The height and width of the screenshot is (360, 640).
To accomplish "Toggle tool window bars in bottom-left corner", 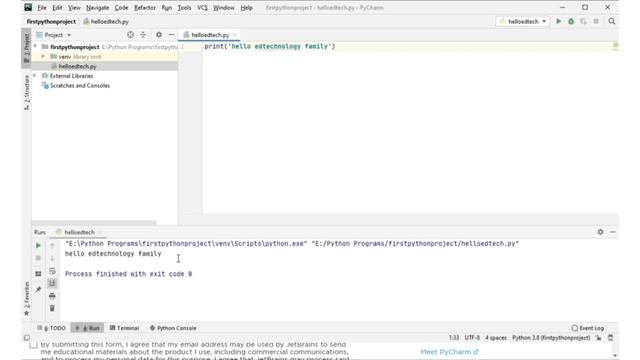I will tap(27, 338).
